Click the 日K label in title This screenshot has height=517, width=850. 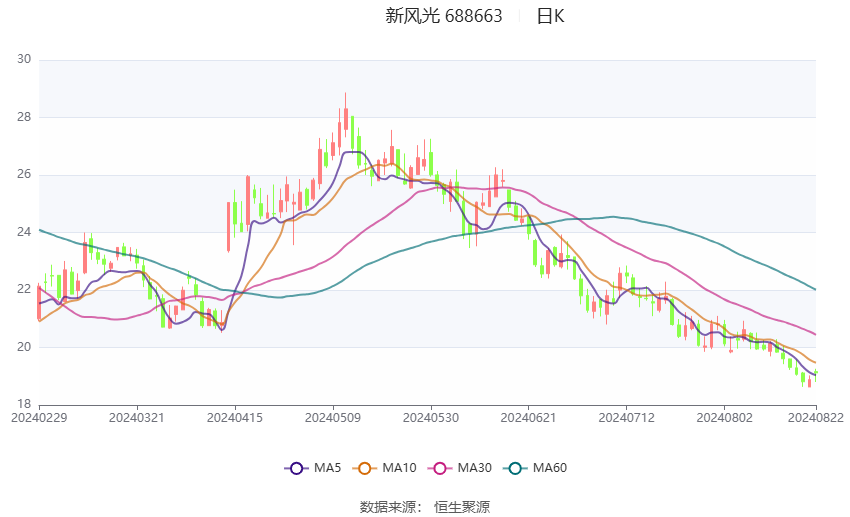[x=550, y=16]
